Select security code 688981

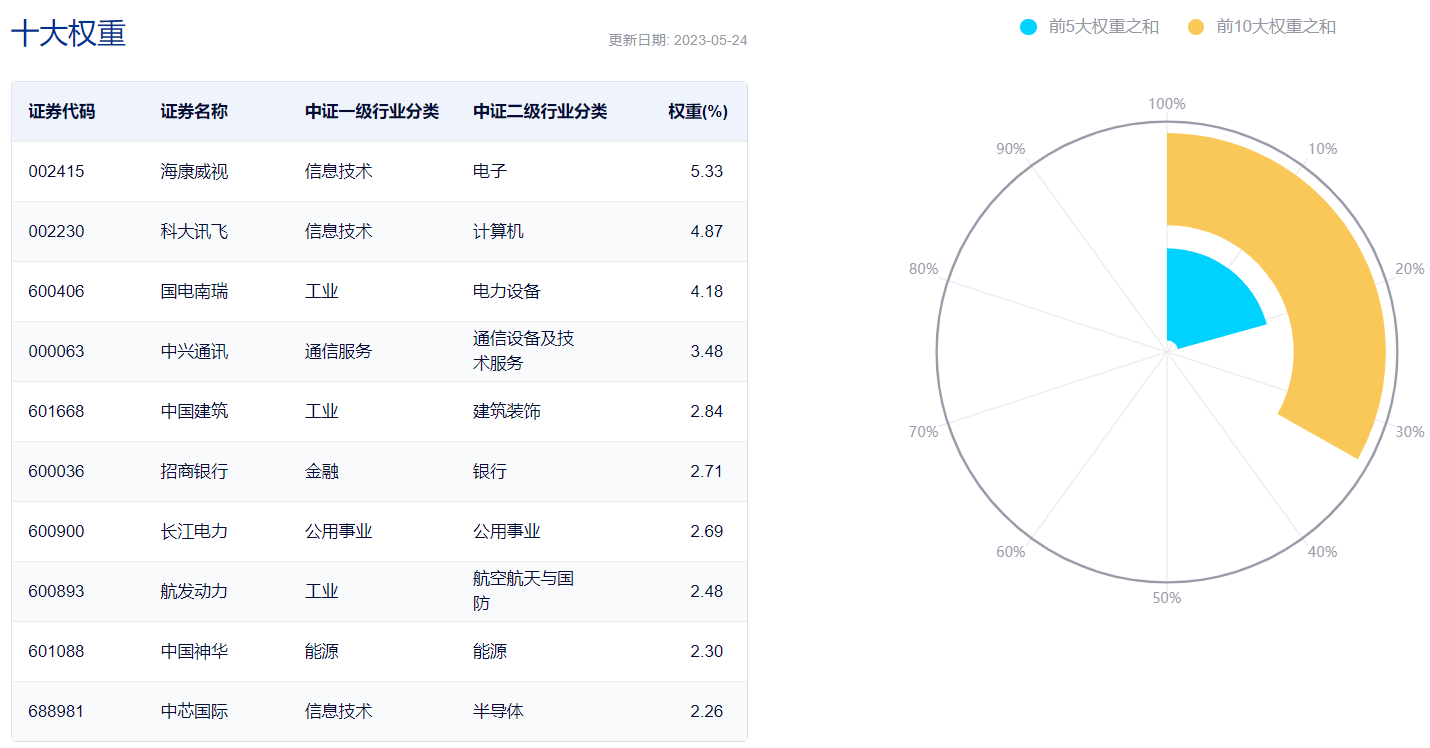tap(56, 712)
